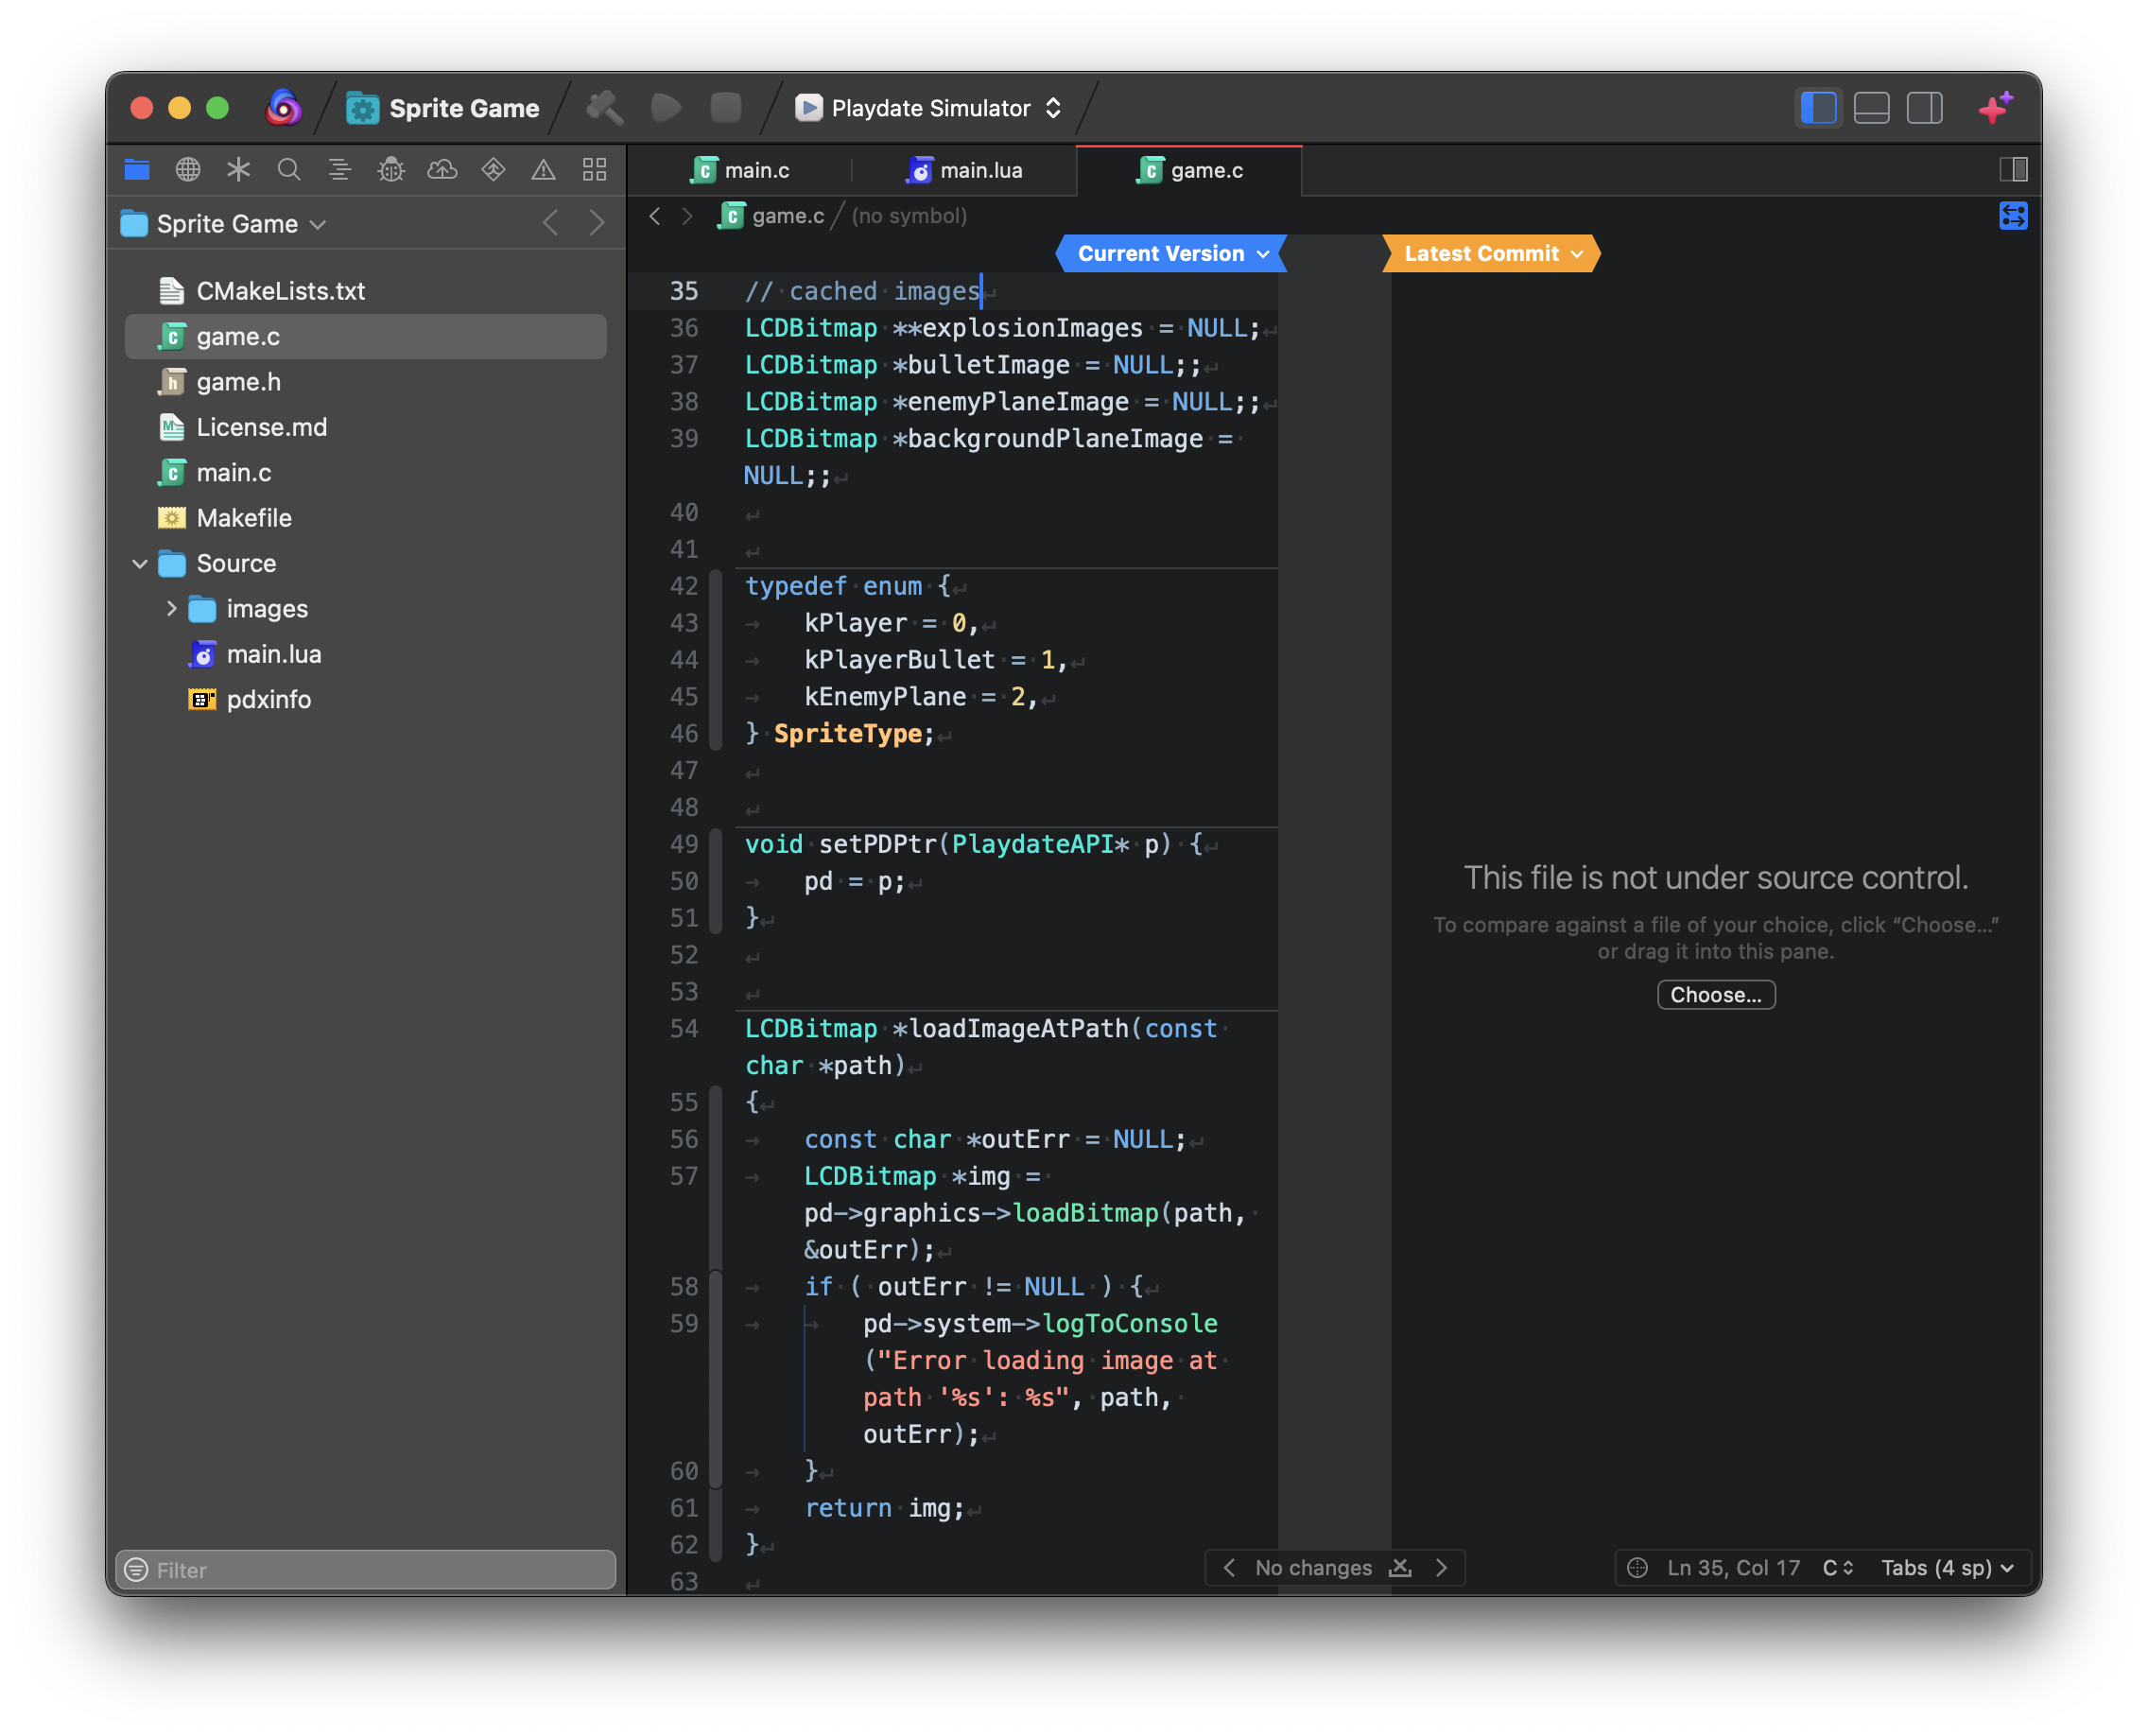Click the pink sparkle assistant icon
This screenshot has width=2148, height=1736.
1995,107
